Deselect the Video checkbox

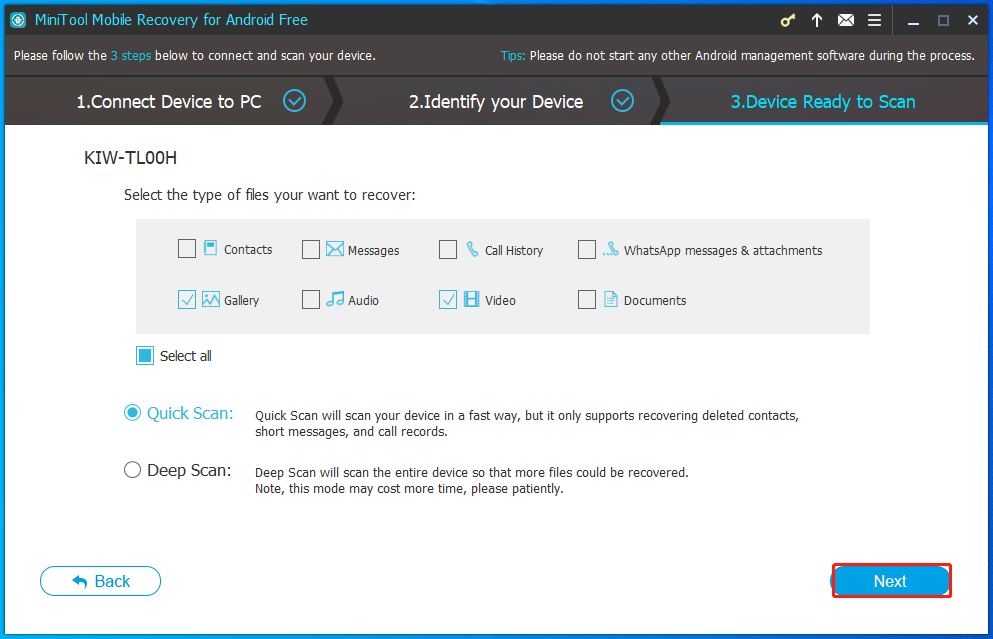(x=448, y=299)
